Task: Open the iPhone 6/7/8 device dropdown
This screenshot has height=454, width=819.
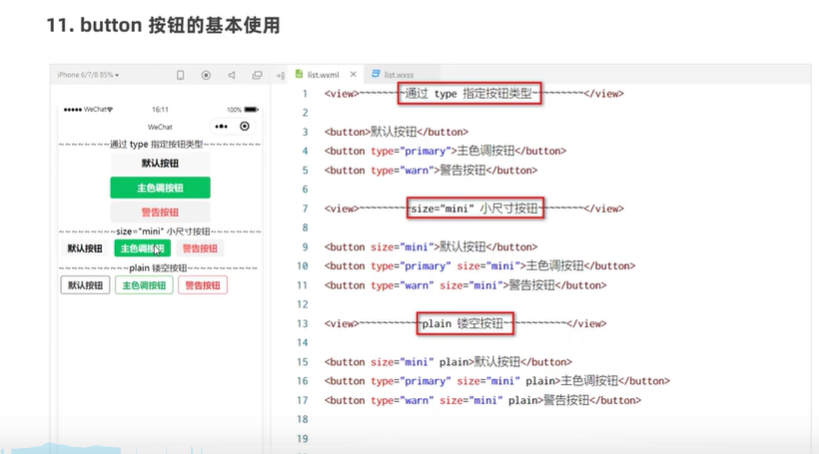Action: 88,75
